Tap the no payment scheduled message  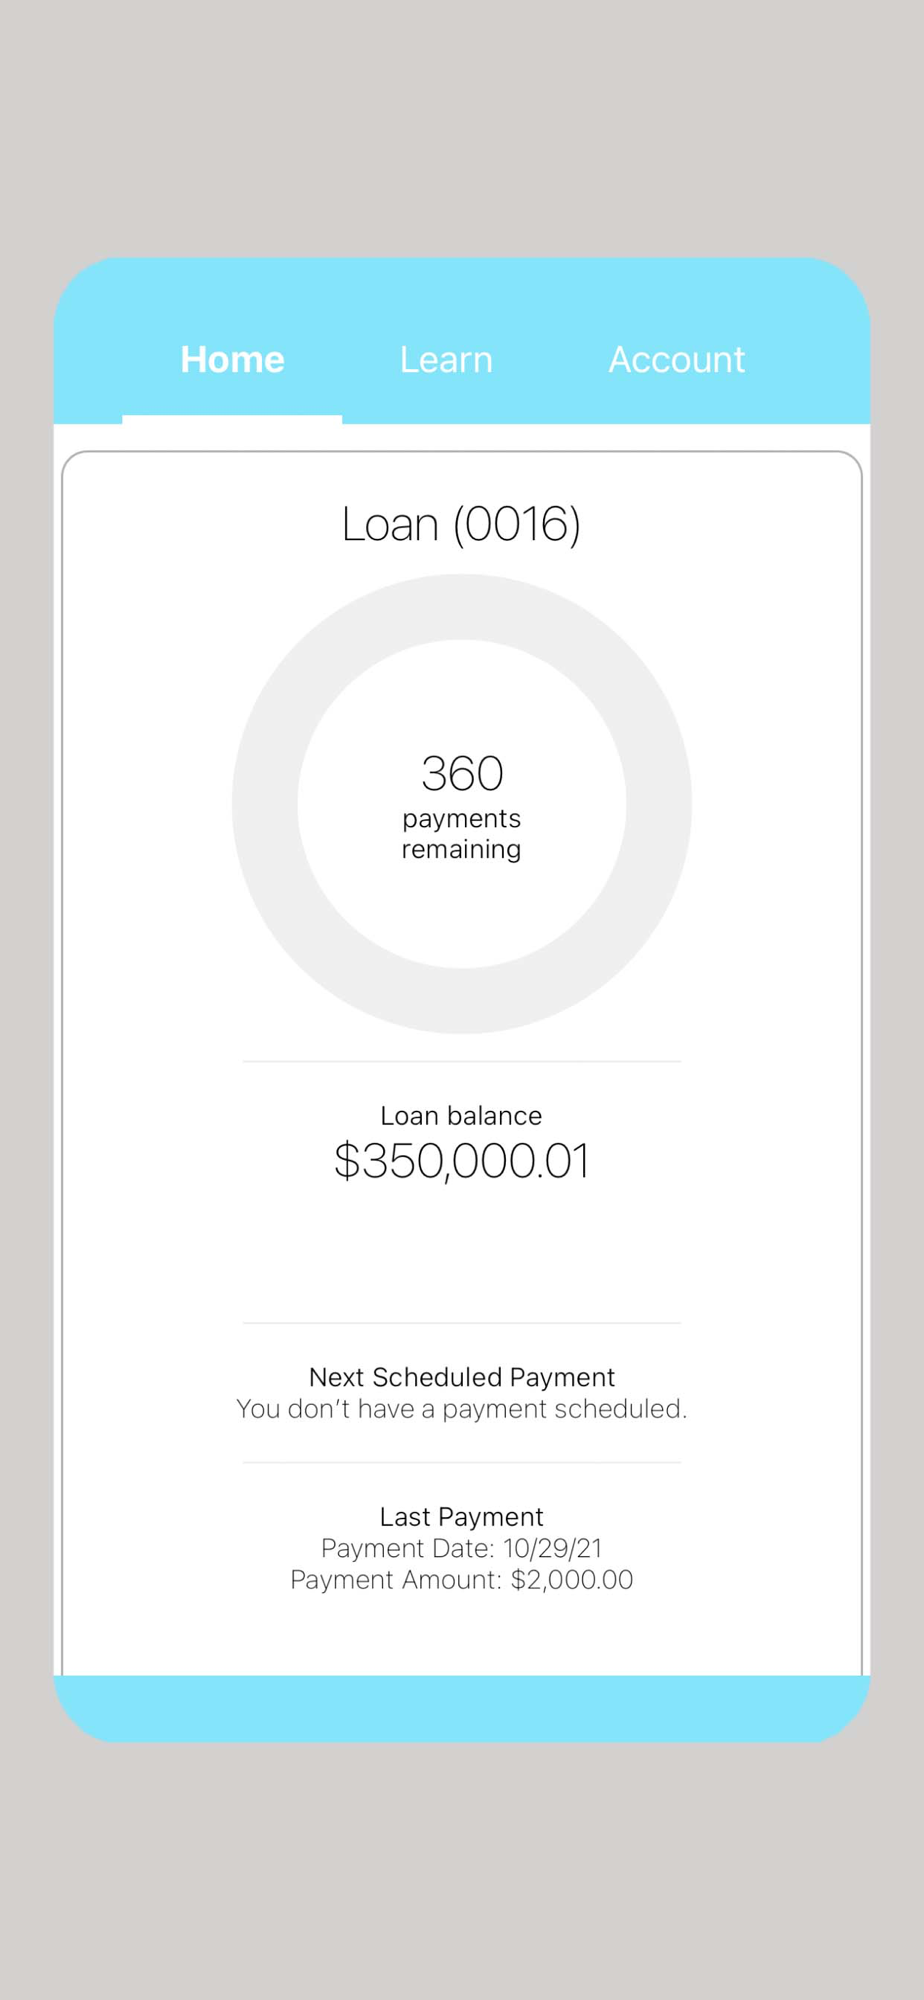(461, 1409)
